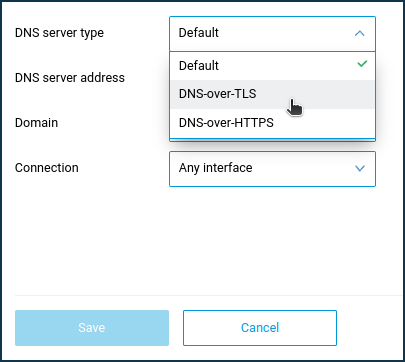Choose DNS-over-TLS from the list

point(272,94)
